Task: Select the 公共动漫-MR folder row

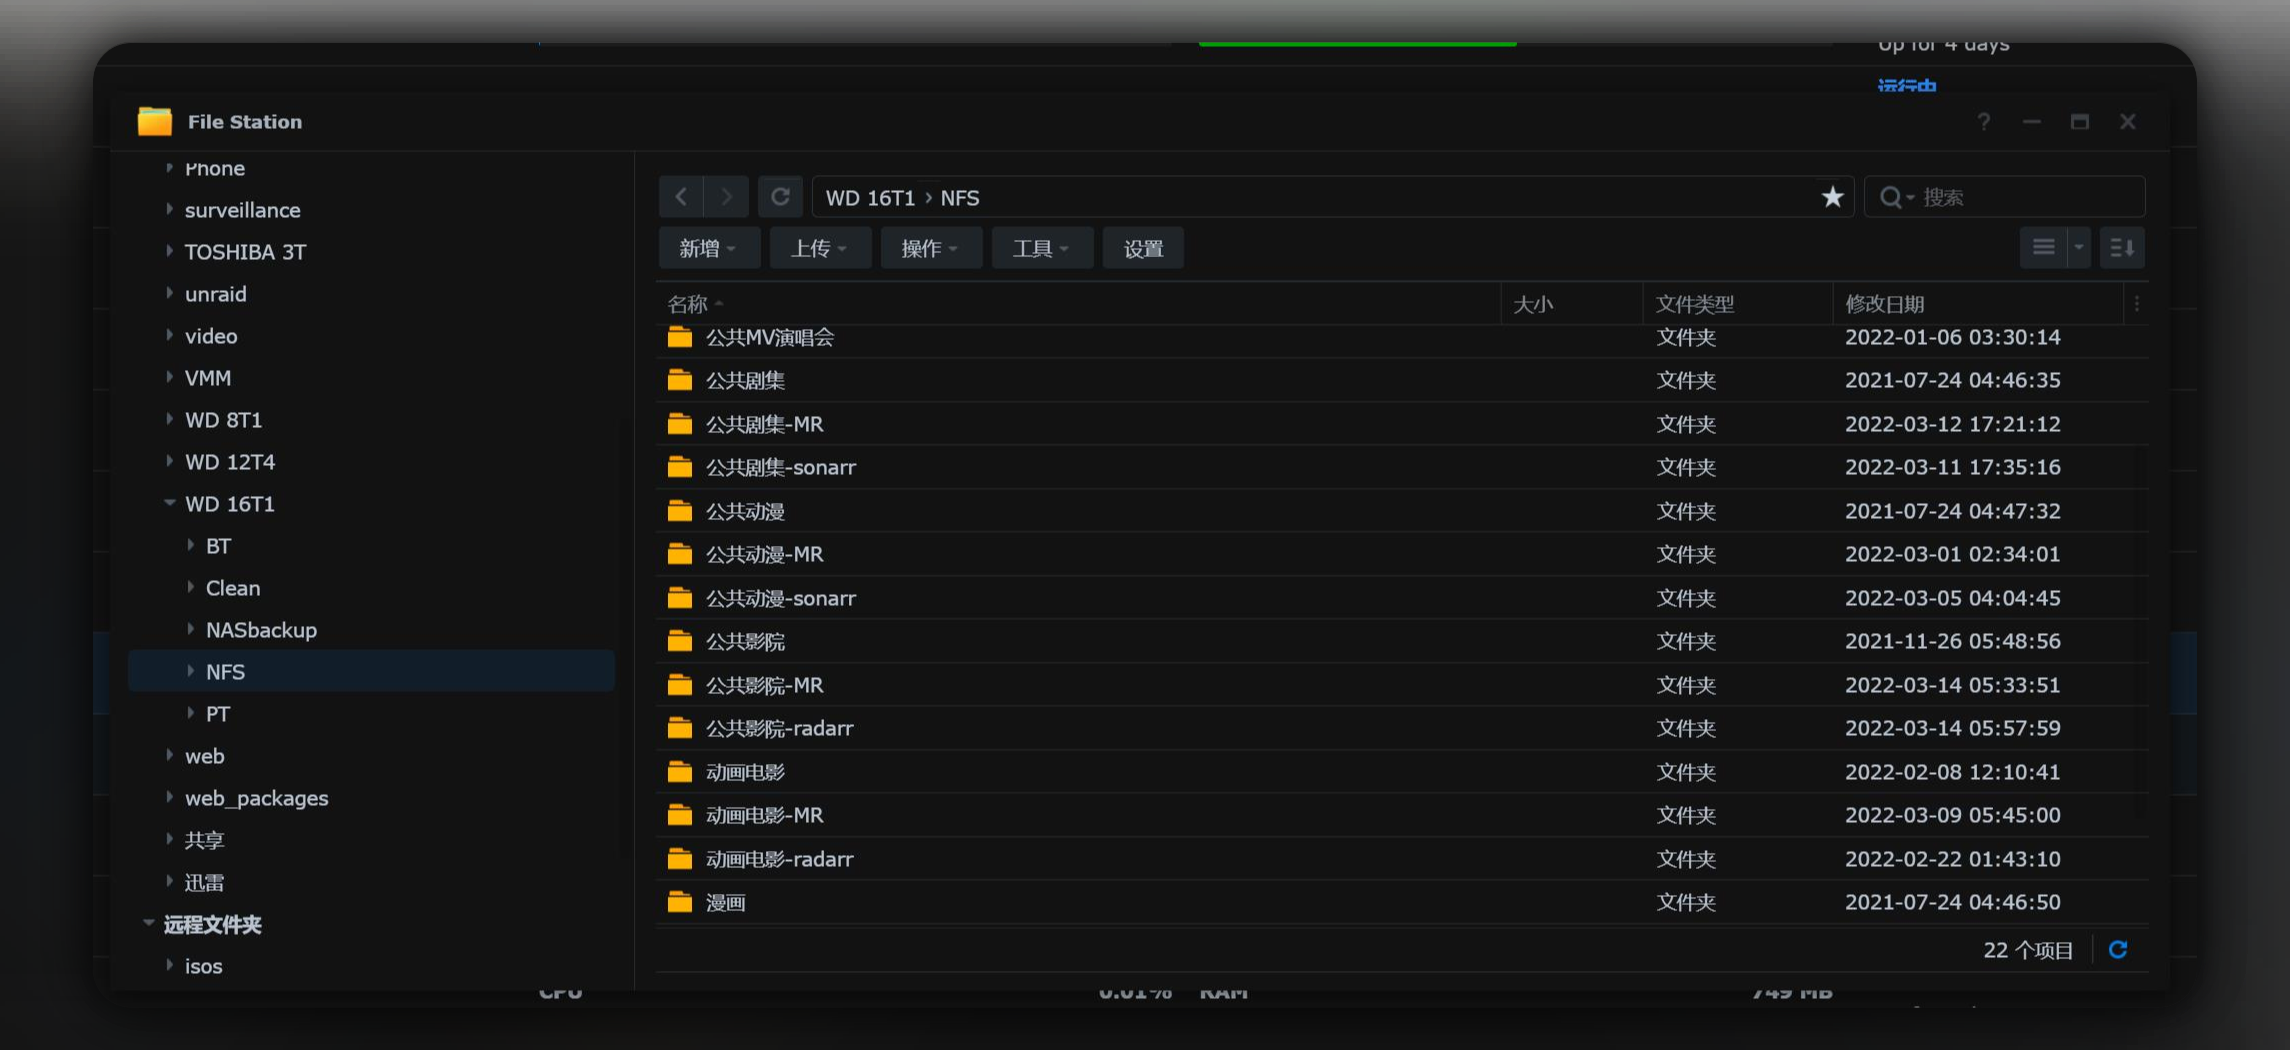Action: pos(1402,554)
